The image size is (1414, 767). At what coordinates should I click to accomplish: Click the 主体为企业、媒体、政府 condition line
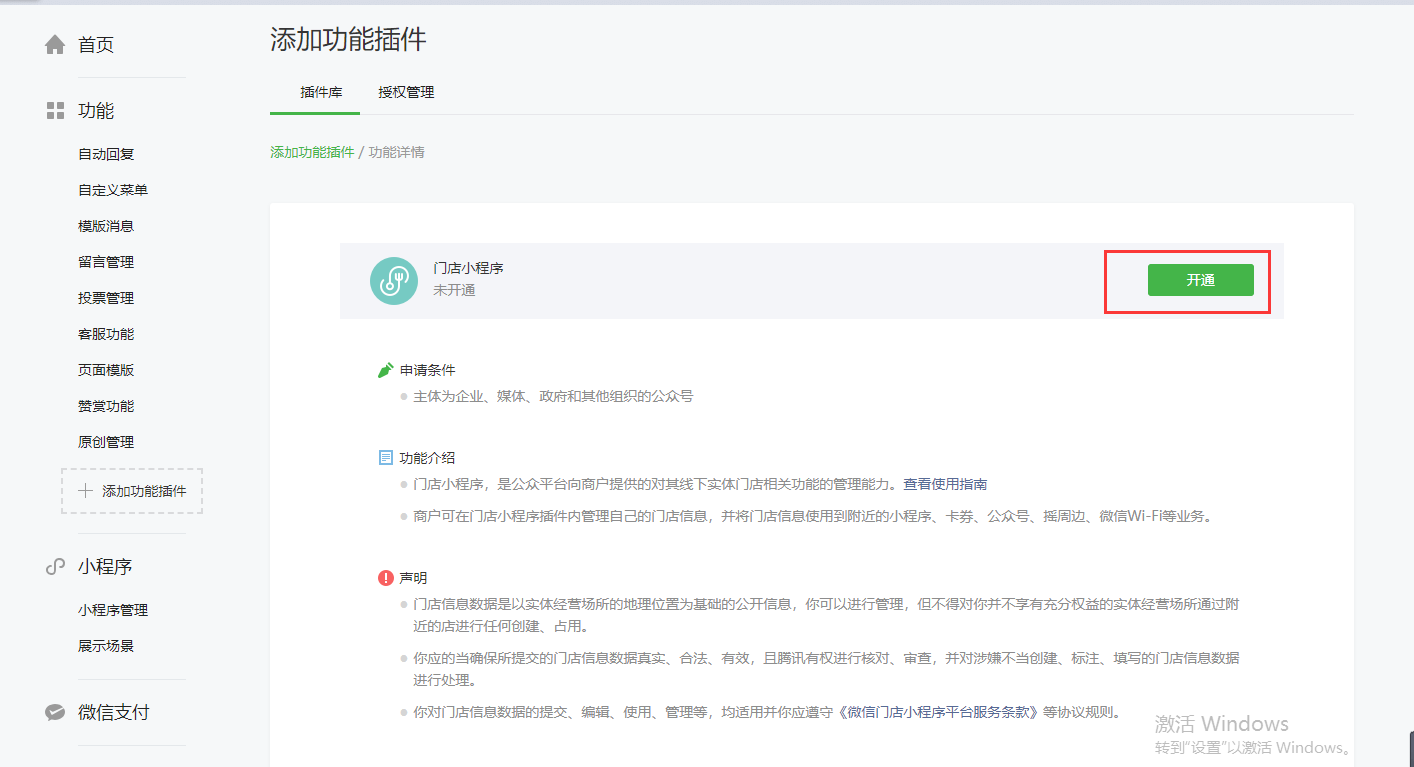tap(553, 396)
